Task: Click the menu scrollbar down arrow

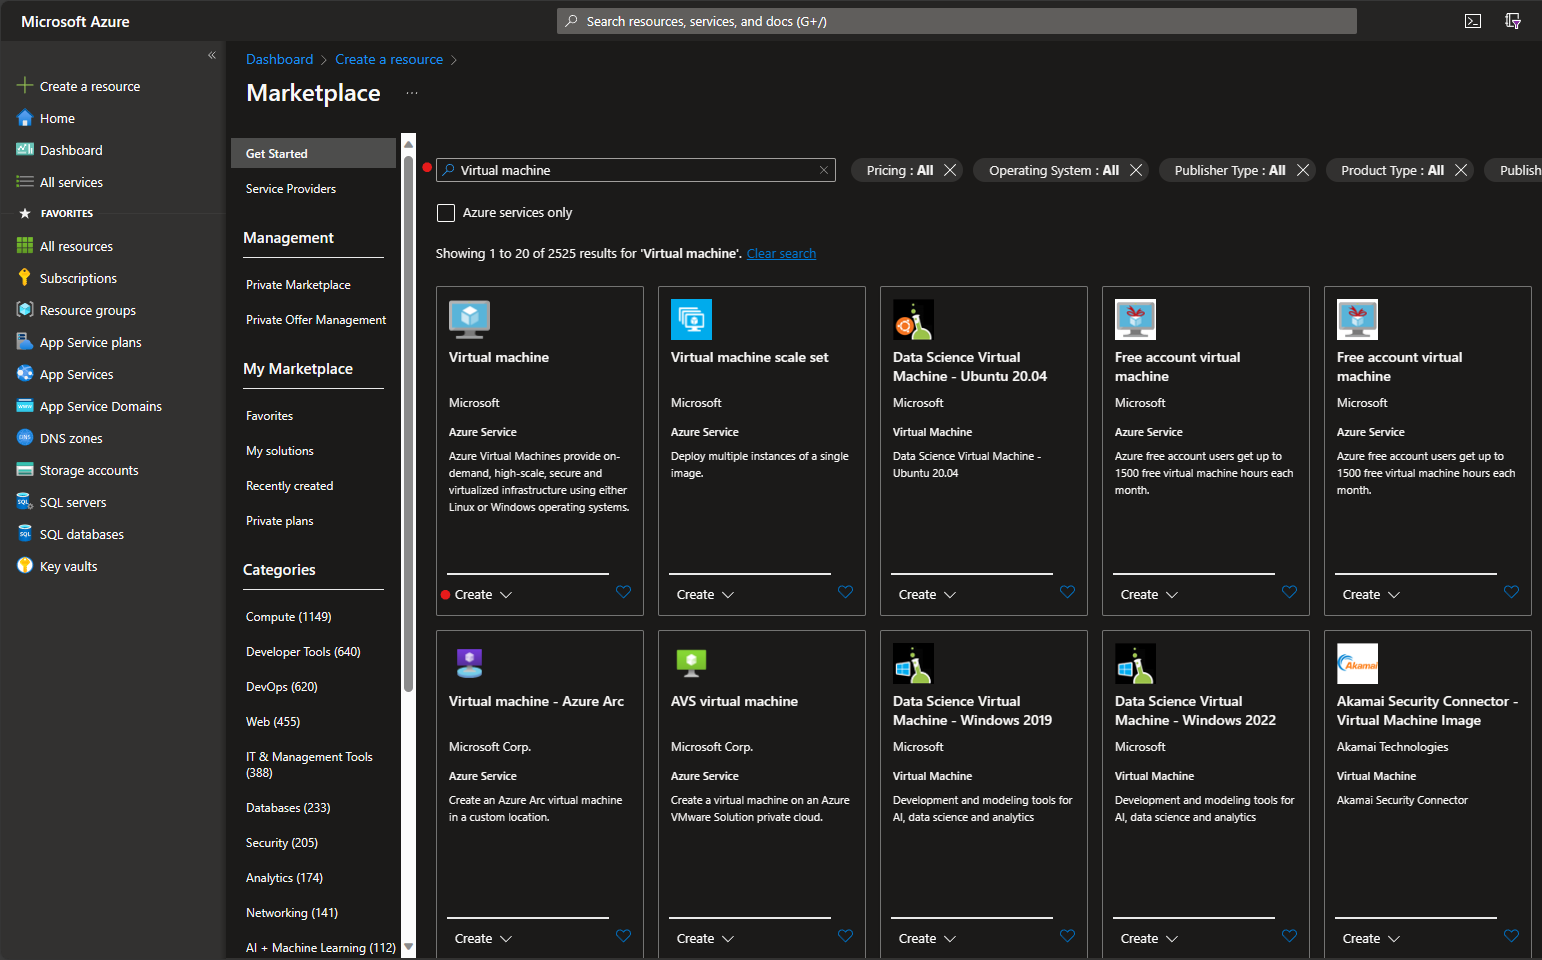Action: (x=408, y=947)
